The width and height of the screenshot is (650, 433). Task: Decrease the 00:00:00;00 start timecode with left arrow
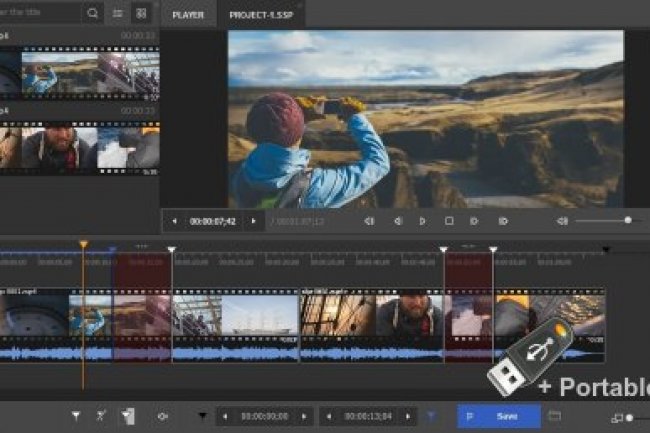226,416
